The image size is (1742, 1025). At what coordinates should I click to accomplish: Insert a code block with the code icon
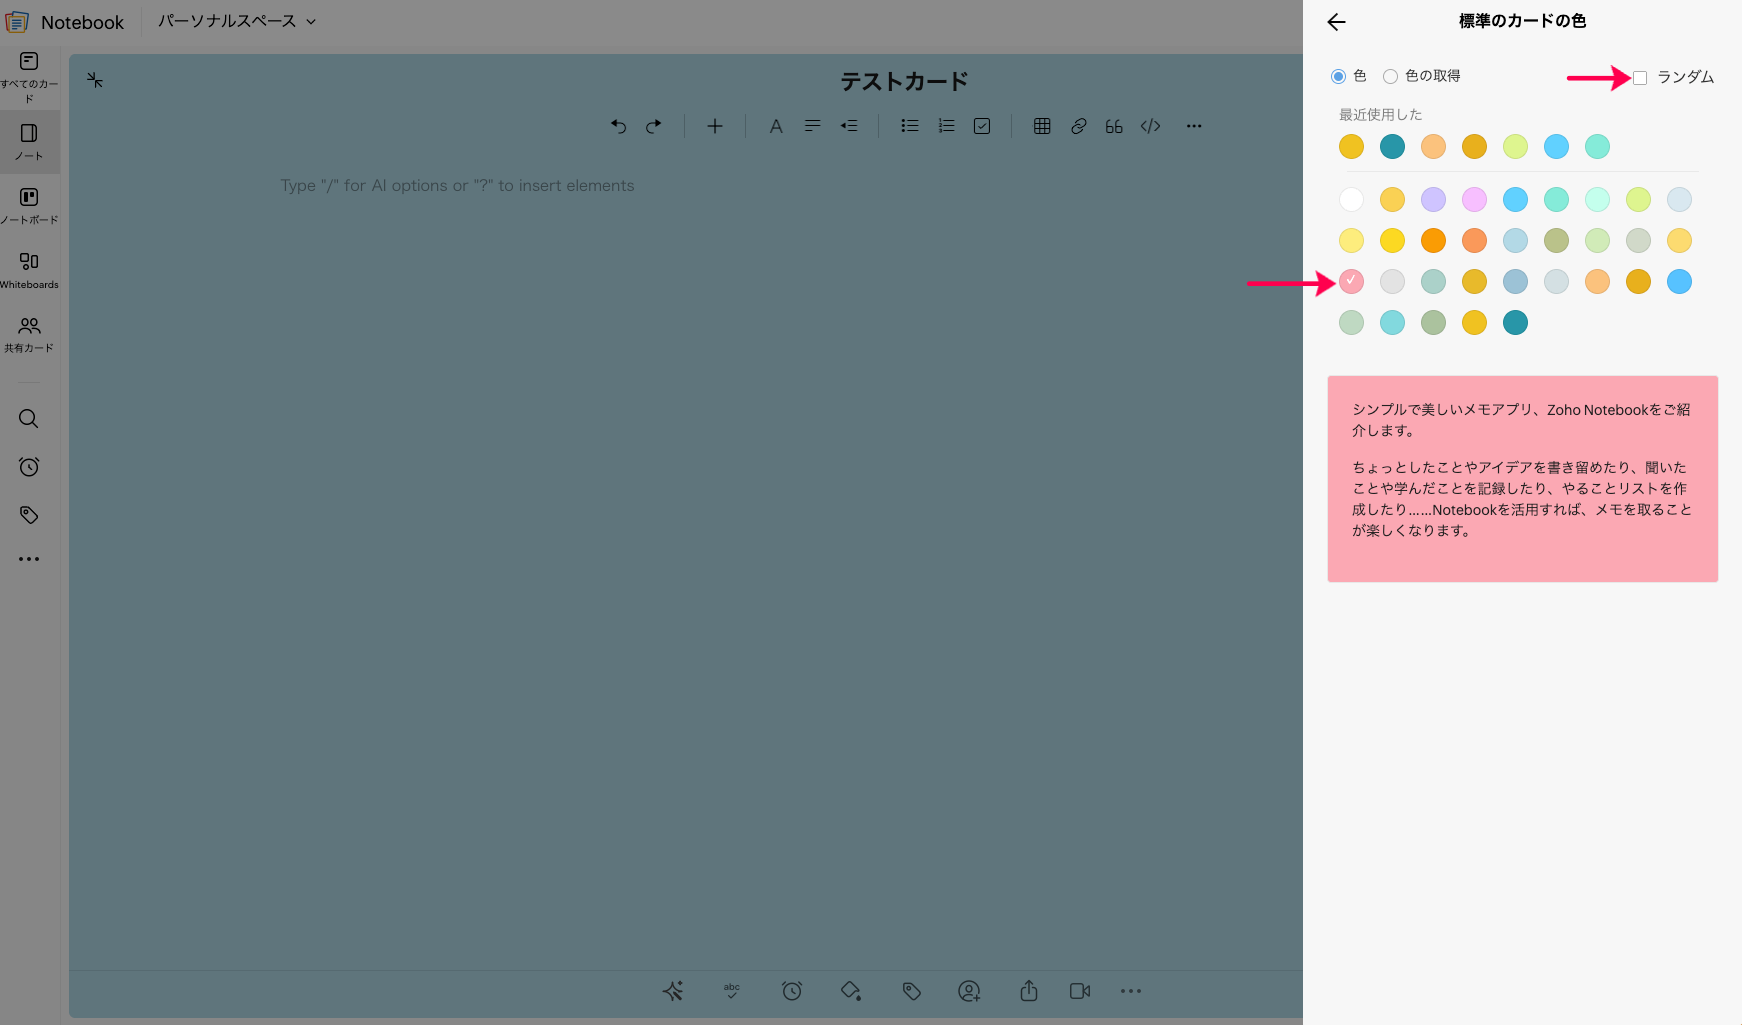pyautogui.click(x=1150, y=126)
